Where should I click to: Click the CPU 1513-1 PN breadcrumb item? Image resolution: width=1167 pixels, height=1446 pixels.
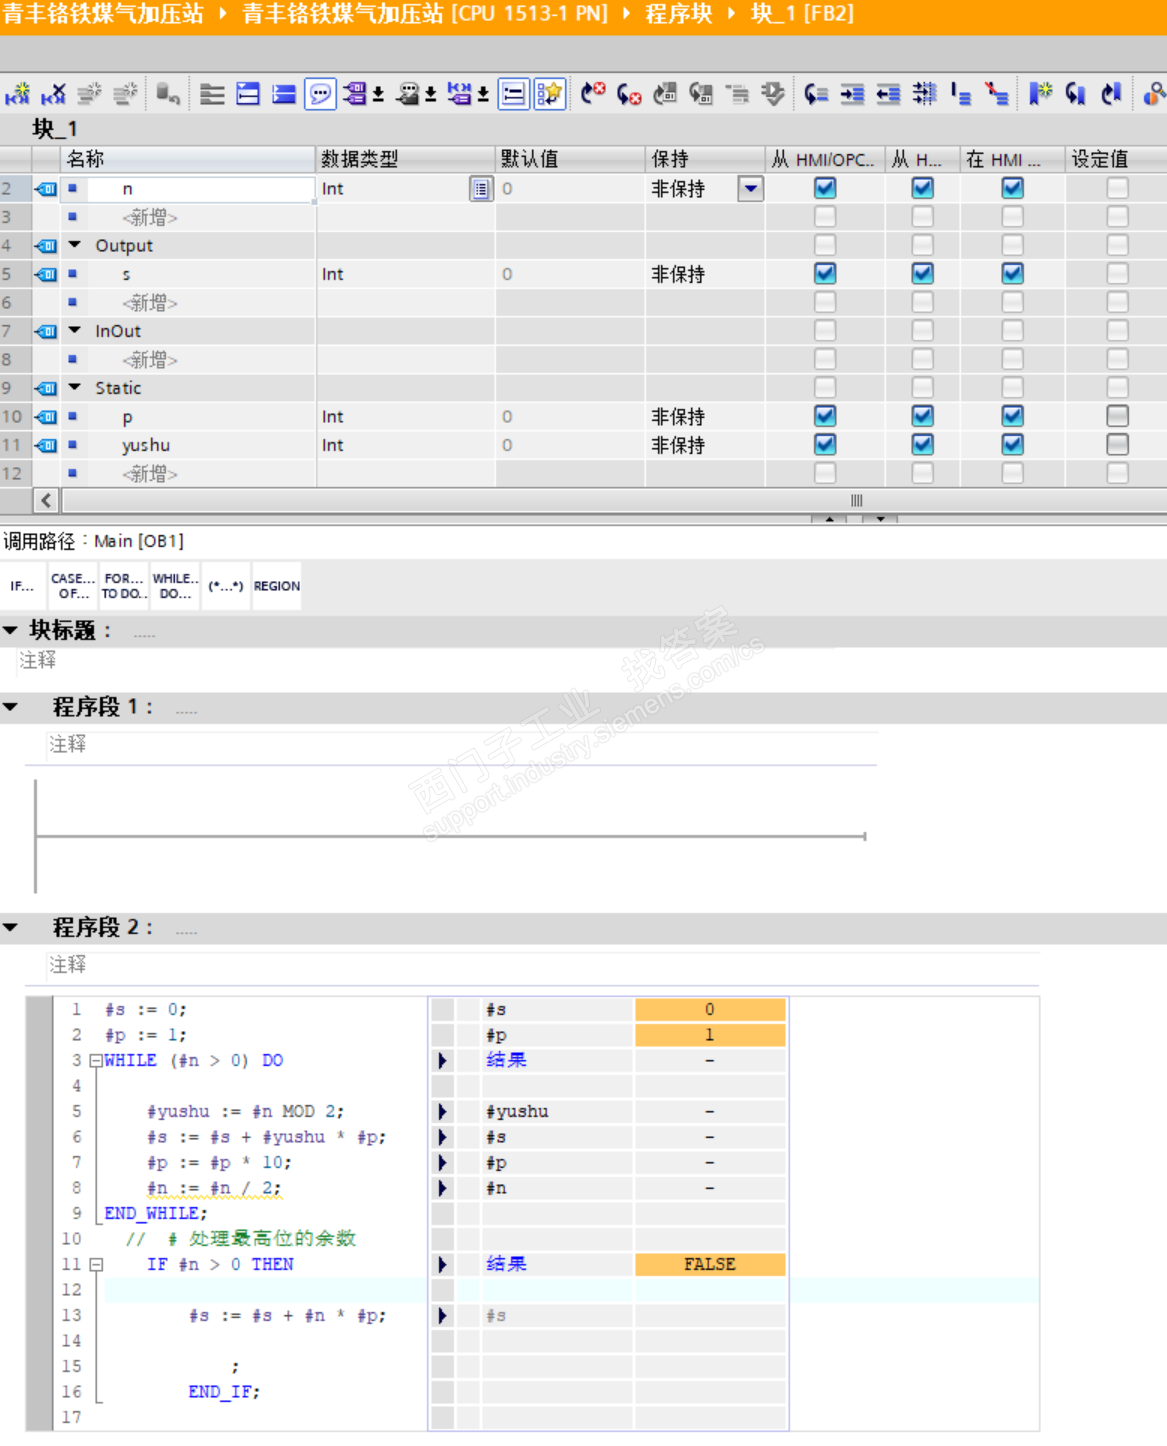tap(425, 14)
